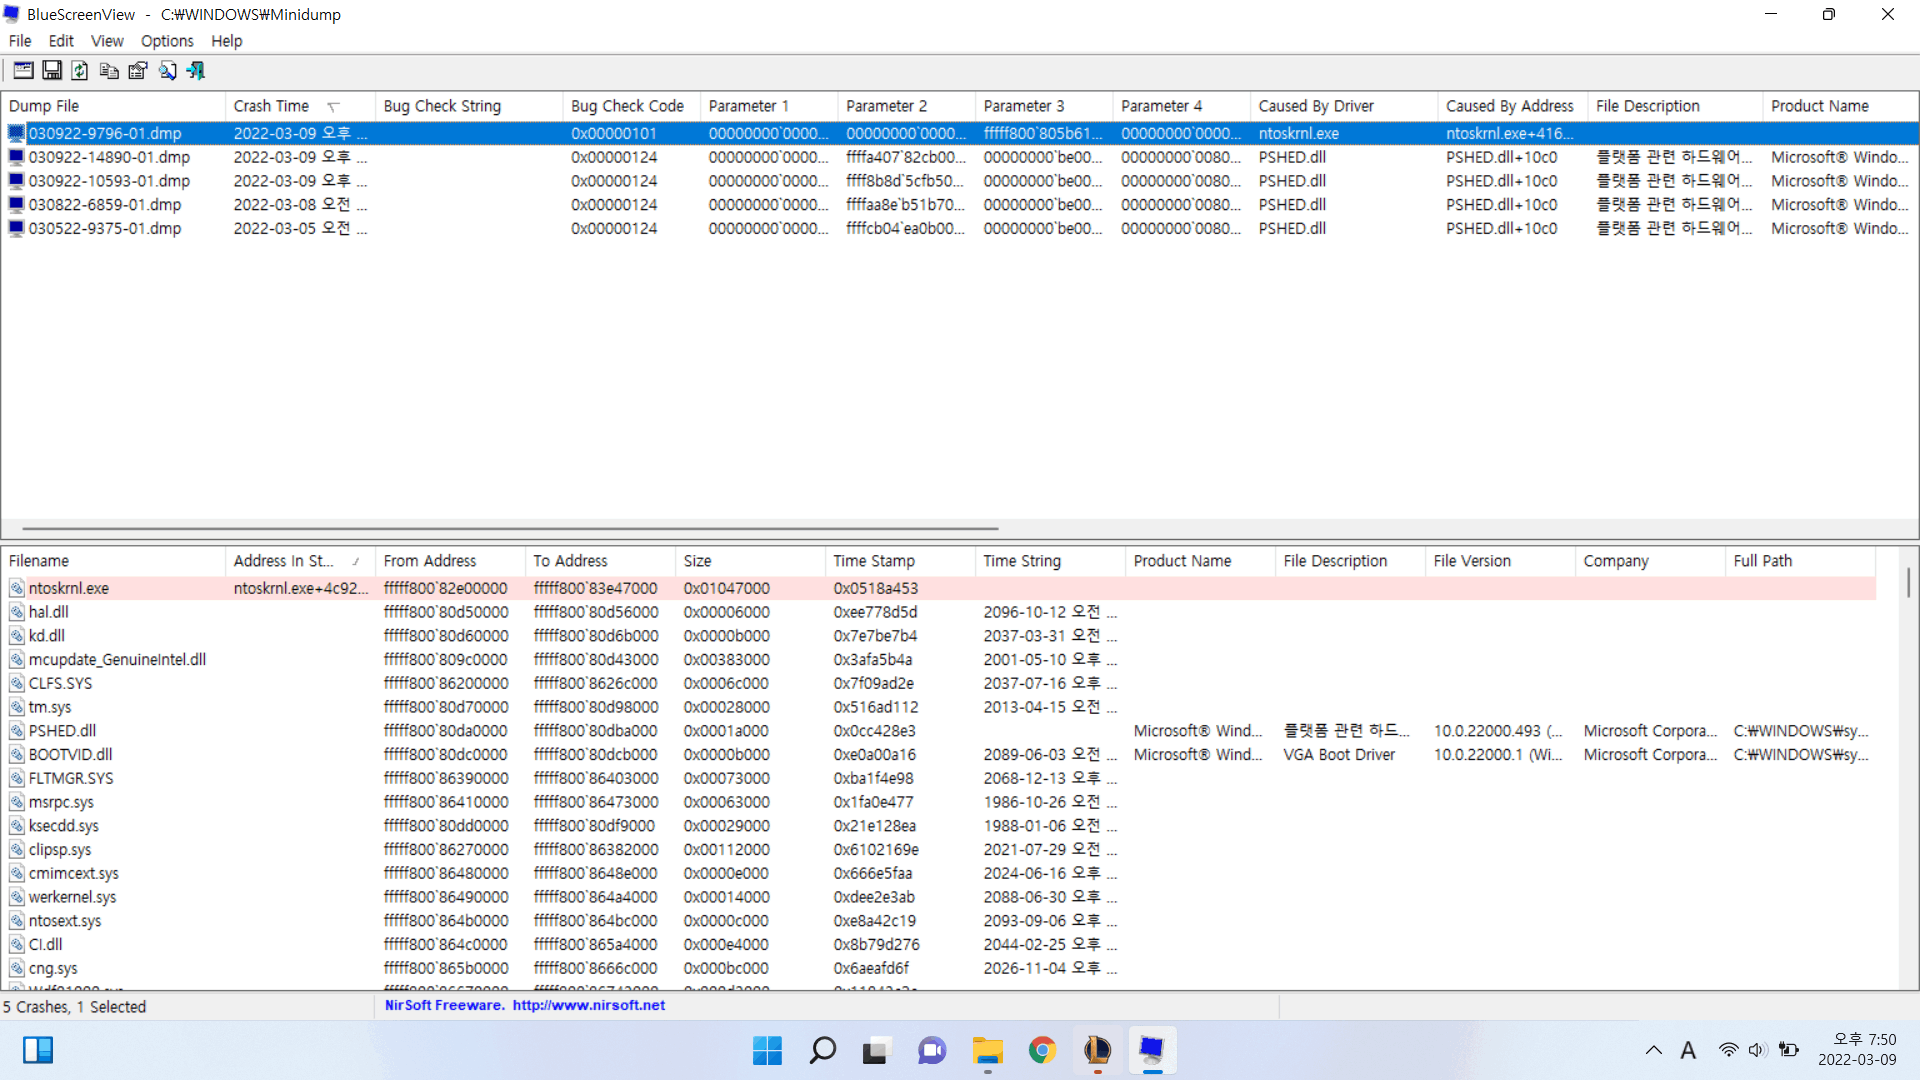Click the ntosext.sys file icon
This screenshot has height=1080, width=1920.
pos(17,921)
